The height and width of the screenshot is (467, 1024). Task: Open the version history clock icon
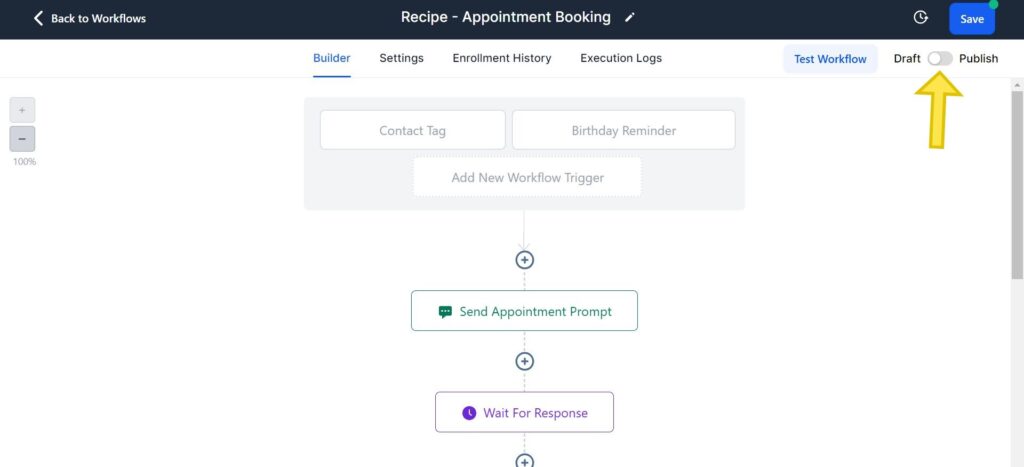point(920,18)
